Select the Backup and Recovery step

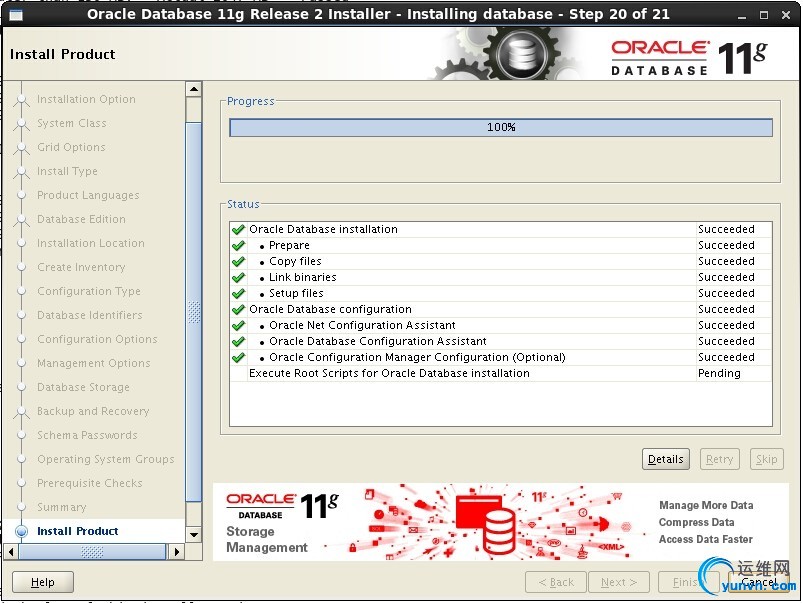click(x=93, y=411)
